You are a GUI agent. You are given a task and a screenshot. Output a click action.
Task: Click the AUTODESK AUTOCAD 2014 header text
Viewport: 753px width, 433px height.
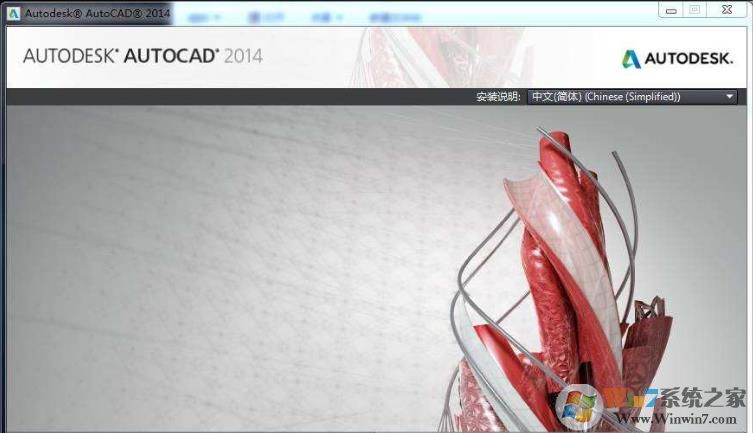pos(143,56)
